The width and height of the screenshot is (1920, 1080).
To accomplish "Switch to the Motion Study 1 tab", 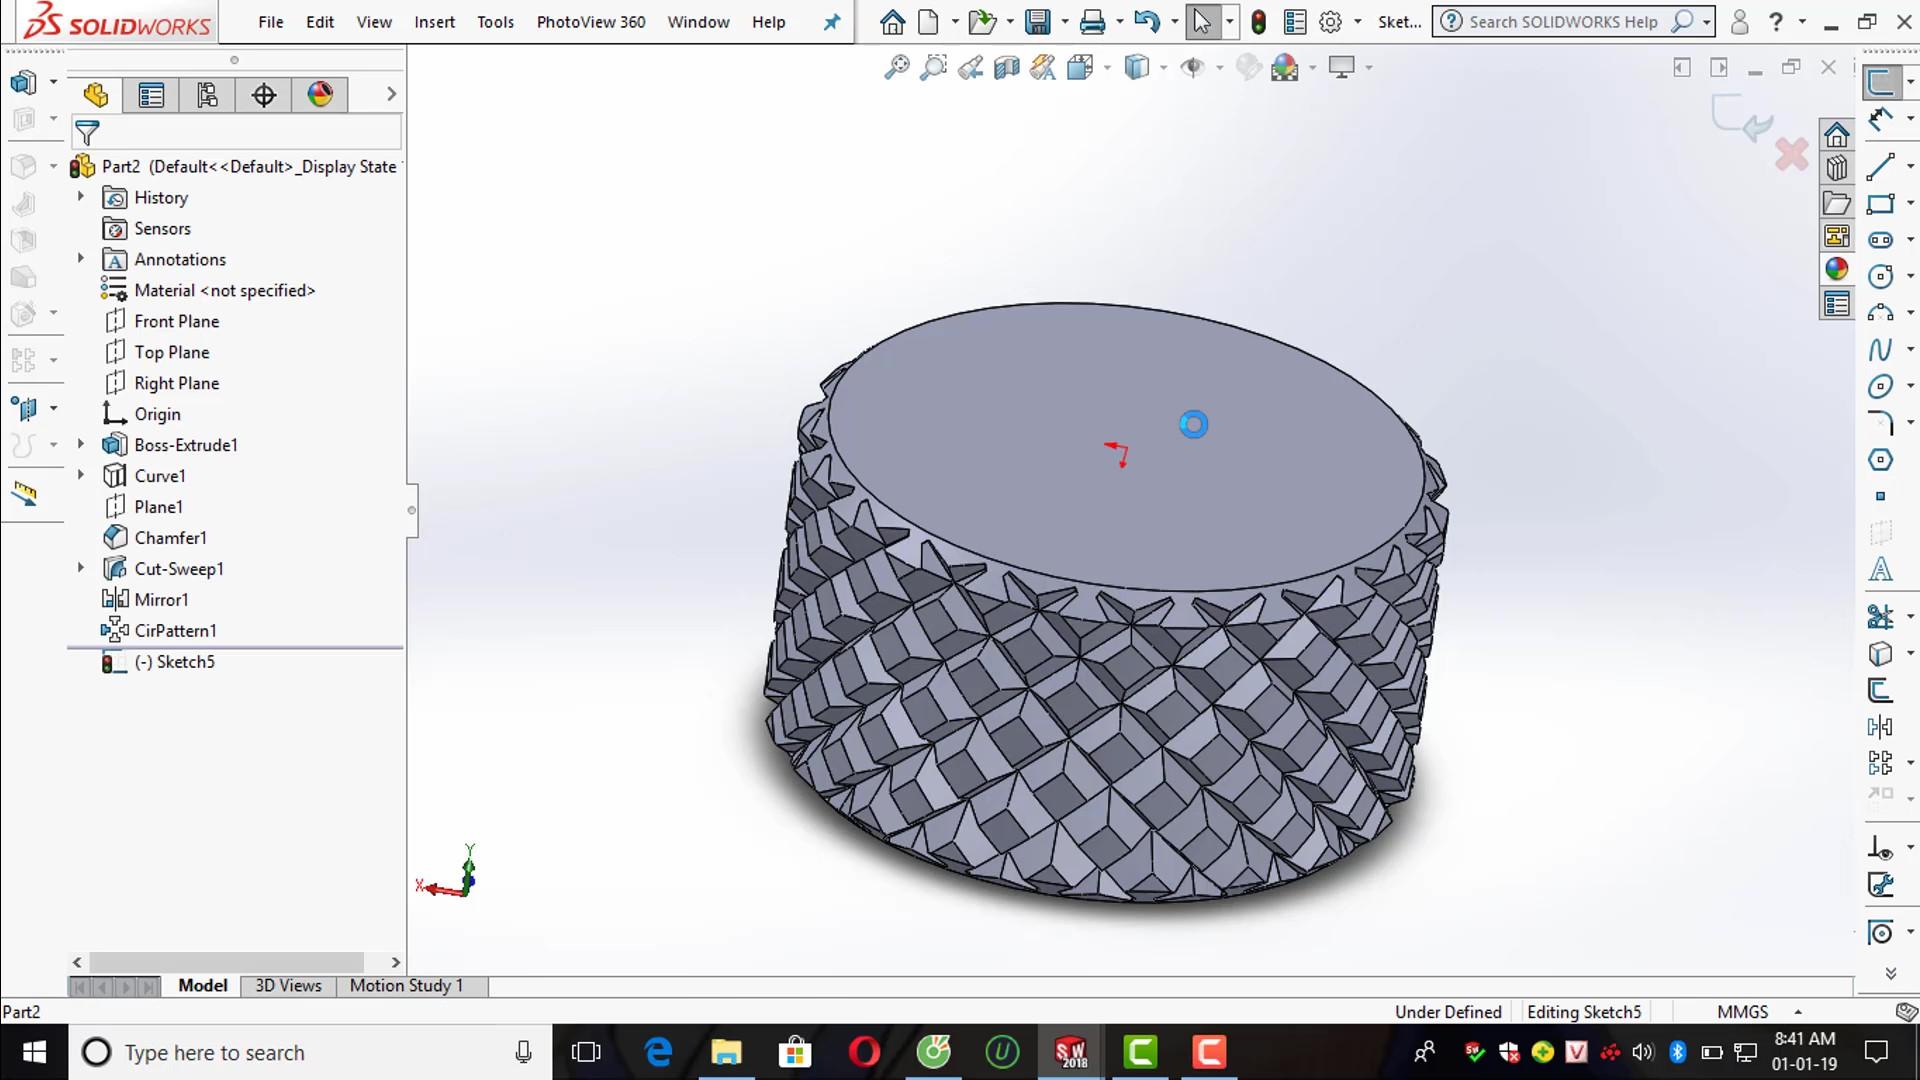I will [406, 985].
